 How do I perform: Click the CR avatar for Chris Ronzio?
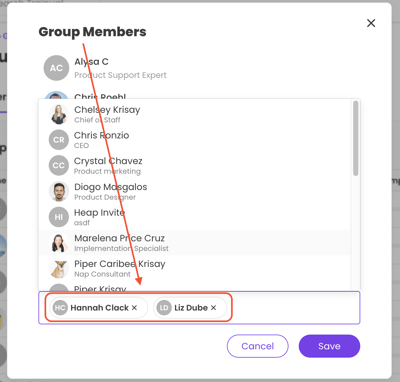tap(59, 140)
